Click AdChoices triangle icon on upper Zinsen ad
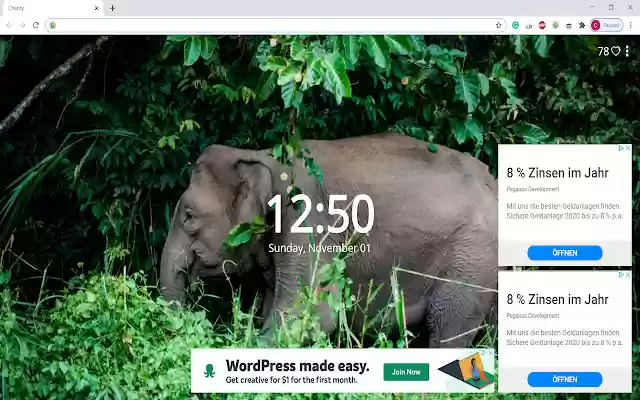This screenshot has height=400, width=640. click(621, 148)
